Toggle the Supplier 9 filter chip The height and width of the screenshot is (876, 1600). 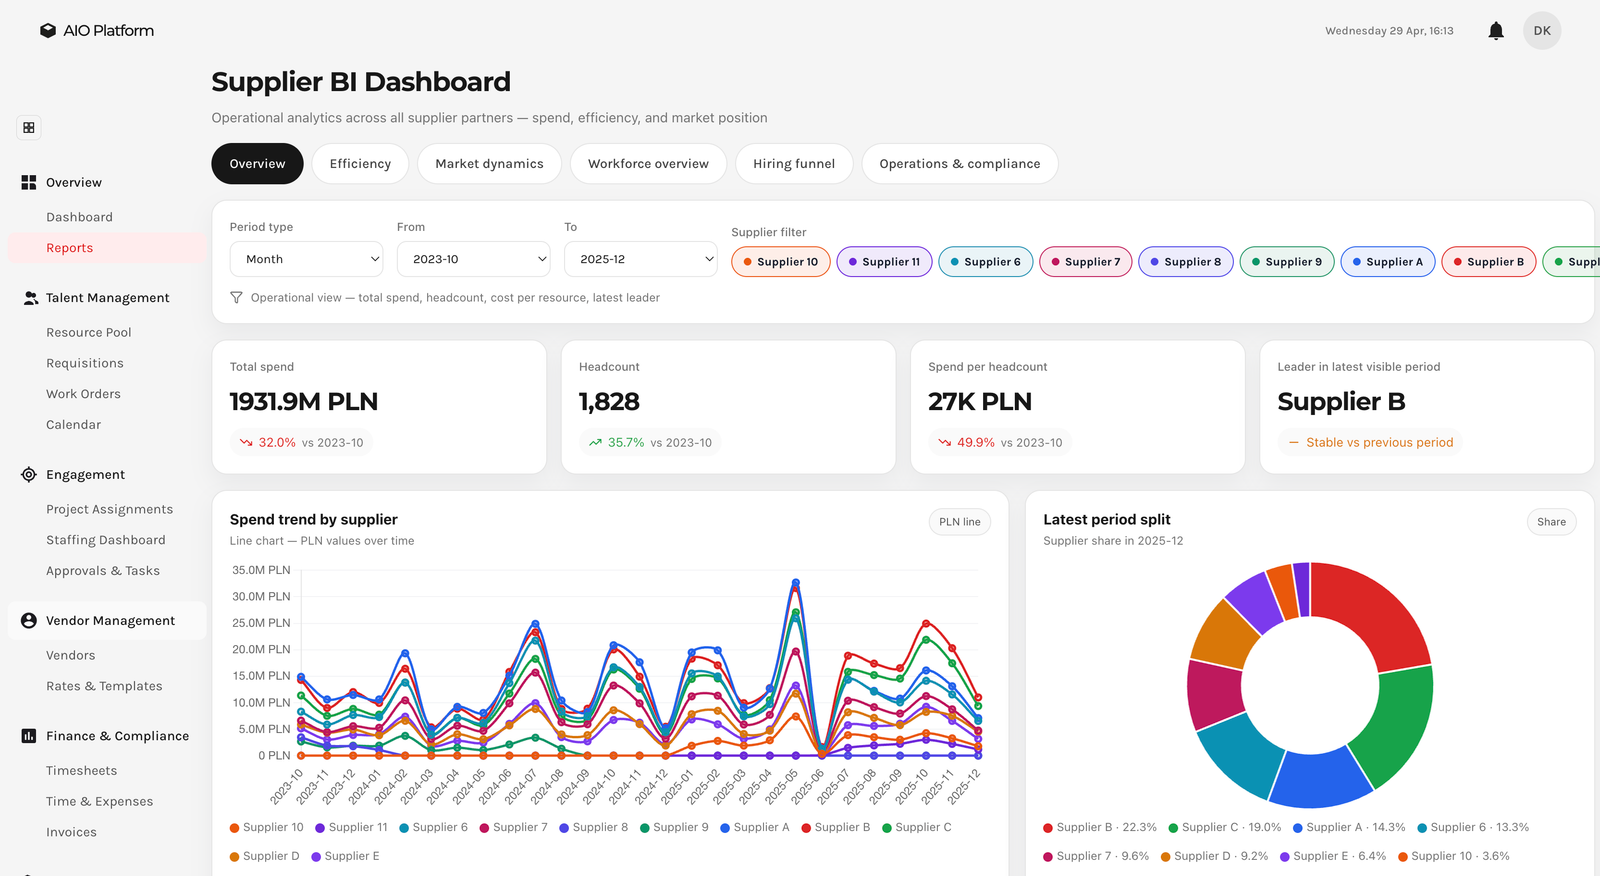(1287, 262)
